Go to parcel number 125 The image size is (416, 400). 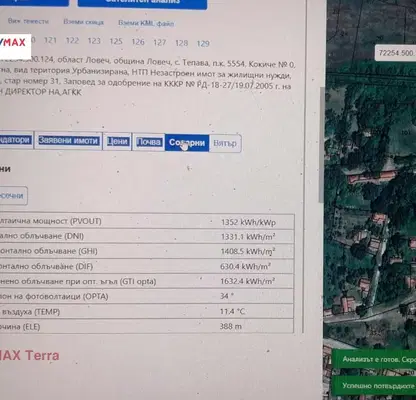[x=116, y=41]
